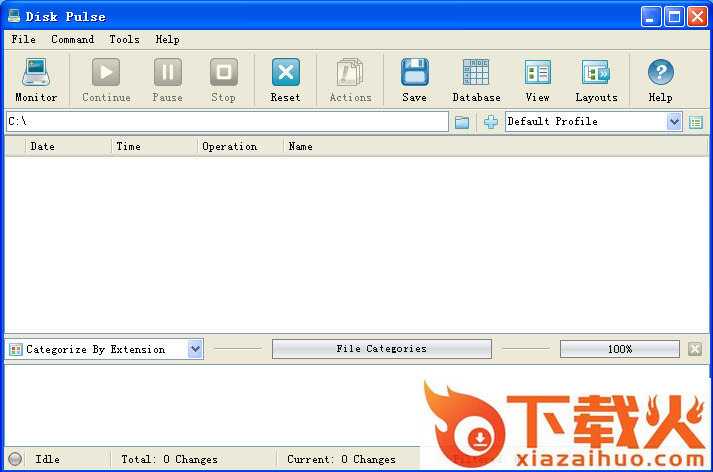Viewport: 713px width, 472px height.
Task: Open the Command menu
Action: (73, 40)
